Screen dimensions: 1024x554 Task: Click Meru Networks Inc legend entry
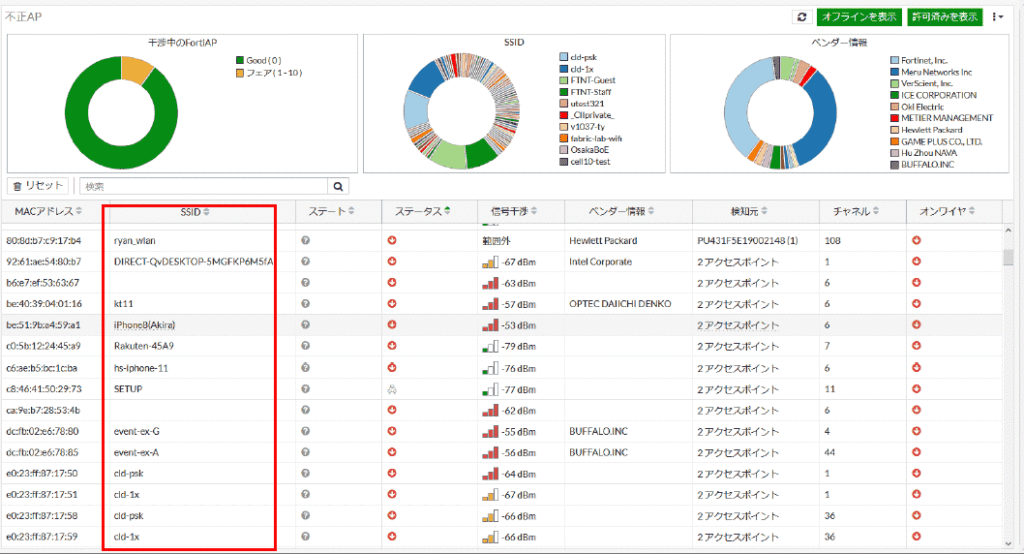931,72
